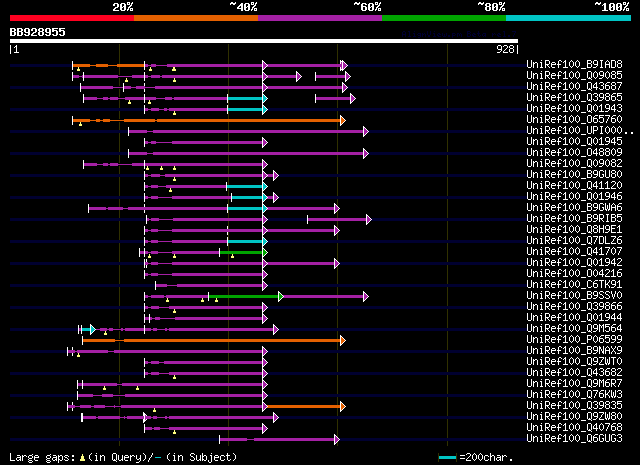
Task: Select the UniRef100_O48809 label
Action: (574, 153)
